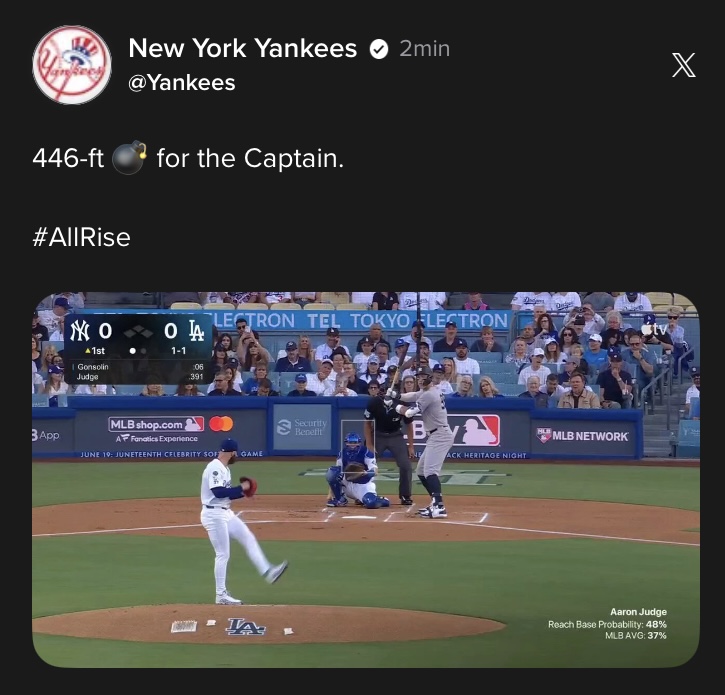Click the tweet text '446-ft for the Captain'
The width and height of the screenshot is (725, 695).
(188, 158)
